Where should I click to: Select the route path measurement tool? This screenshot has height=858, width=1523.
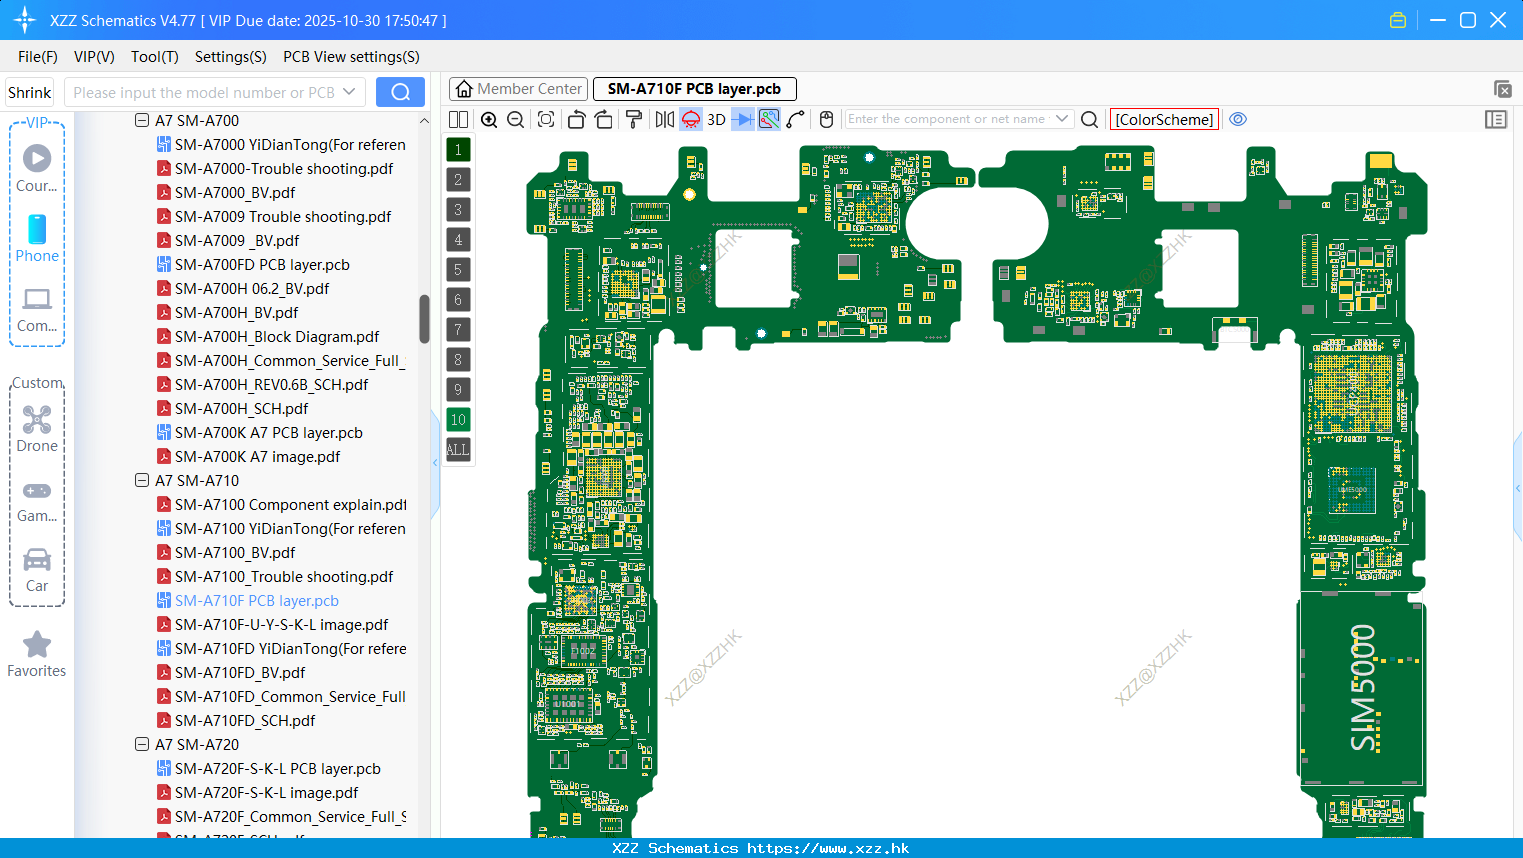(796, 119)
